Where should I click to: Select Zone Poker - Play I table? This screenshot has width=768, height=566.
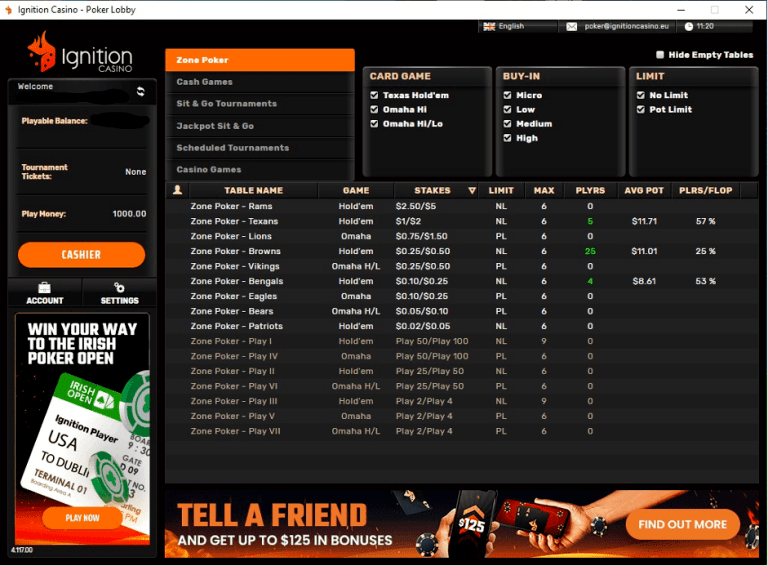point(461,341)
